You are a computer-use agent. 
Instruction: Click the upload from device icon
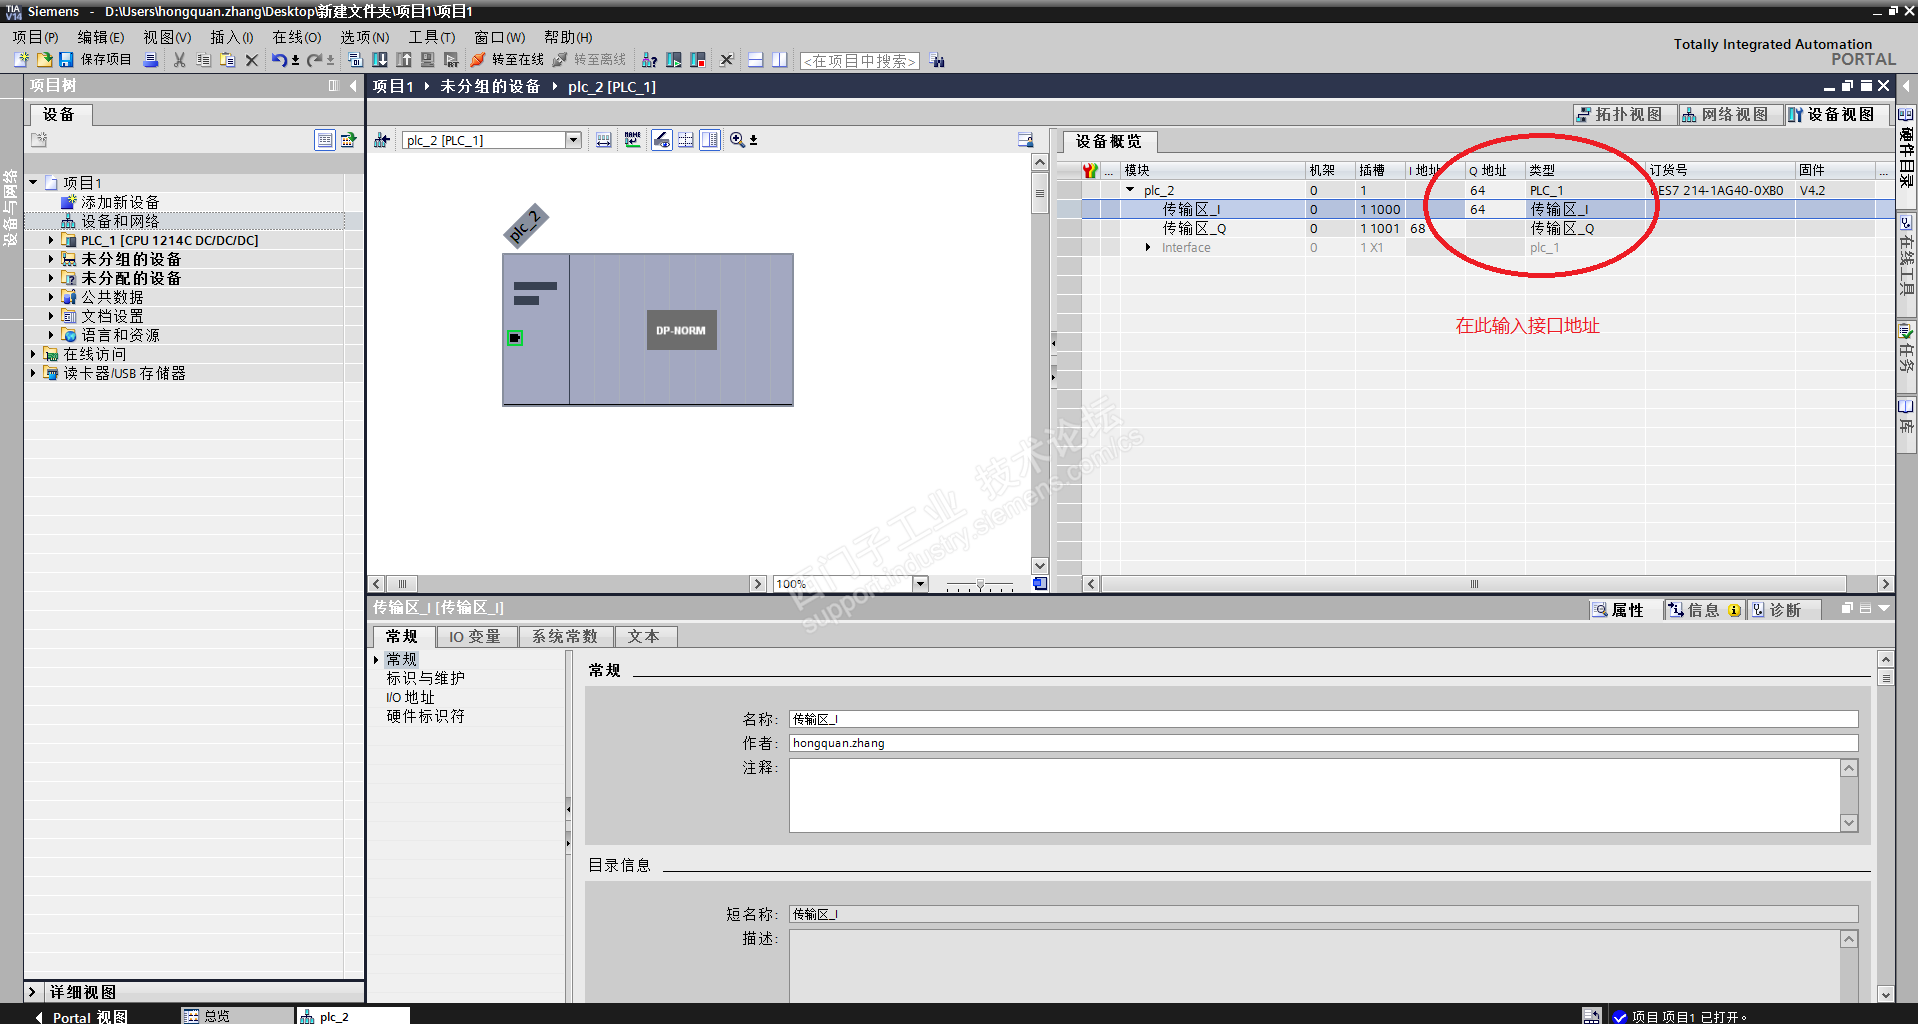(404, 60)
